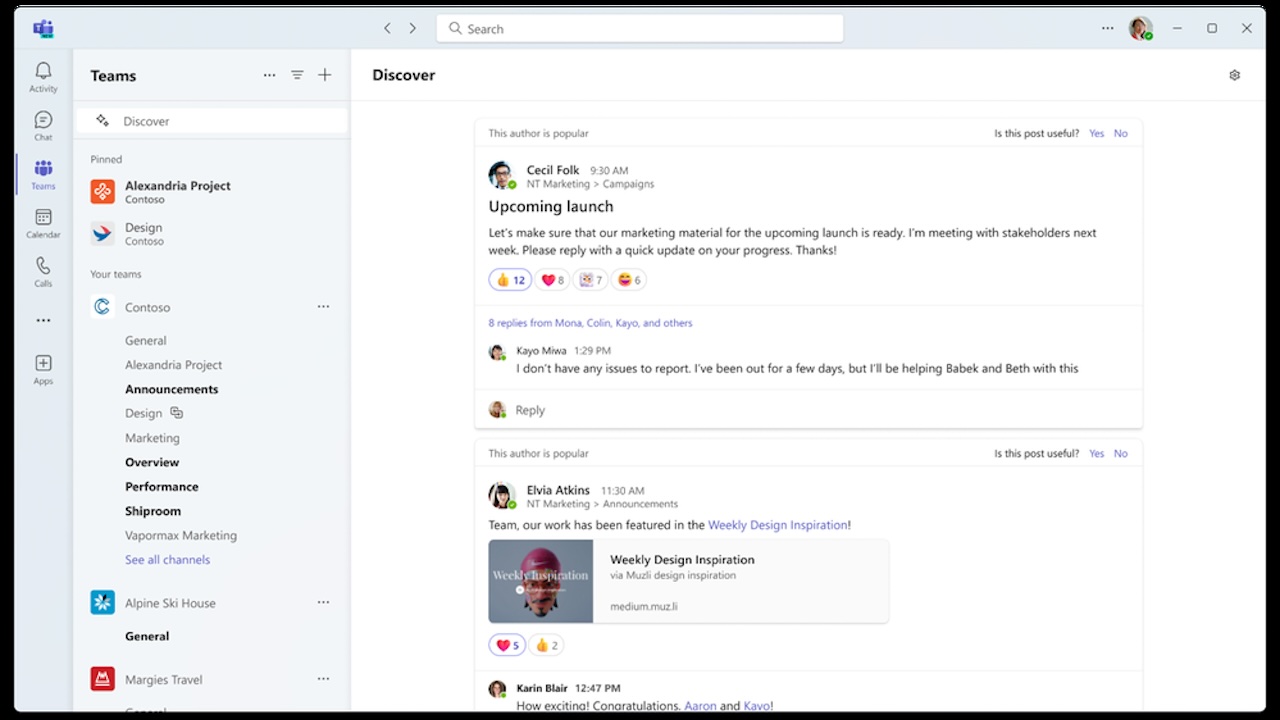
Task: Open the settings and more menu
Action: pyautogui.click(x=1107, y=28)
